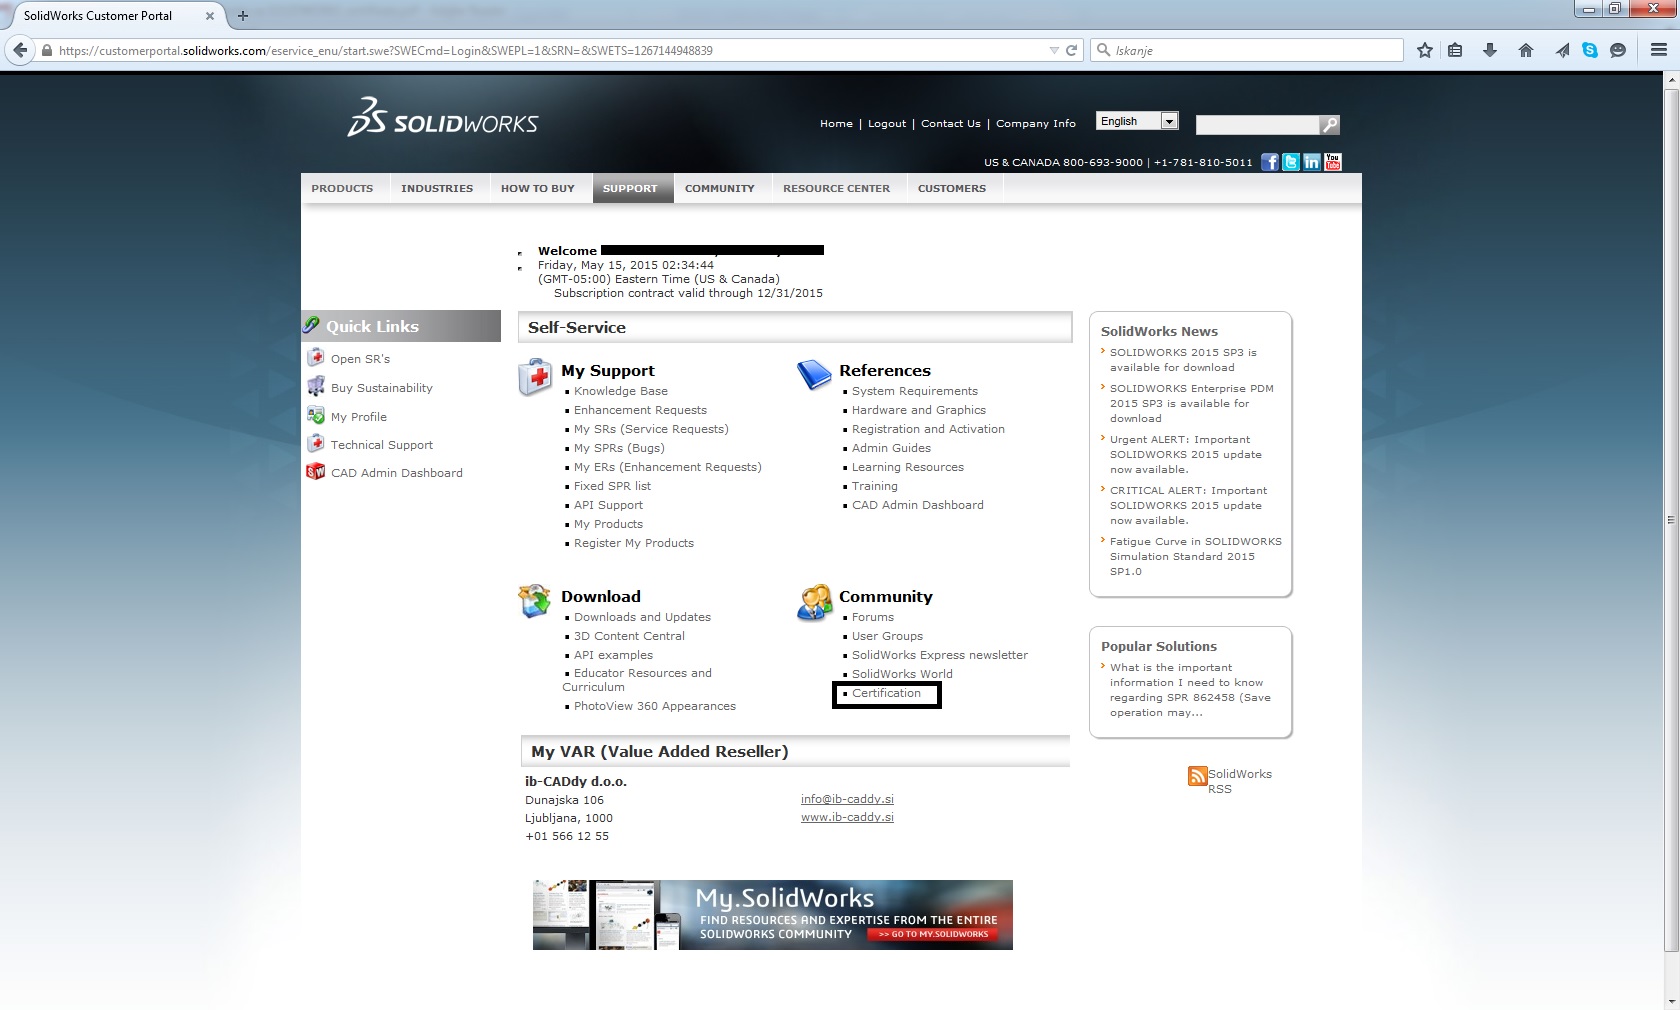Open the Firefox hamburger menu
Viewport: 1680px width, 1010px height.
click(x=1658, y=50)
